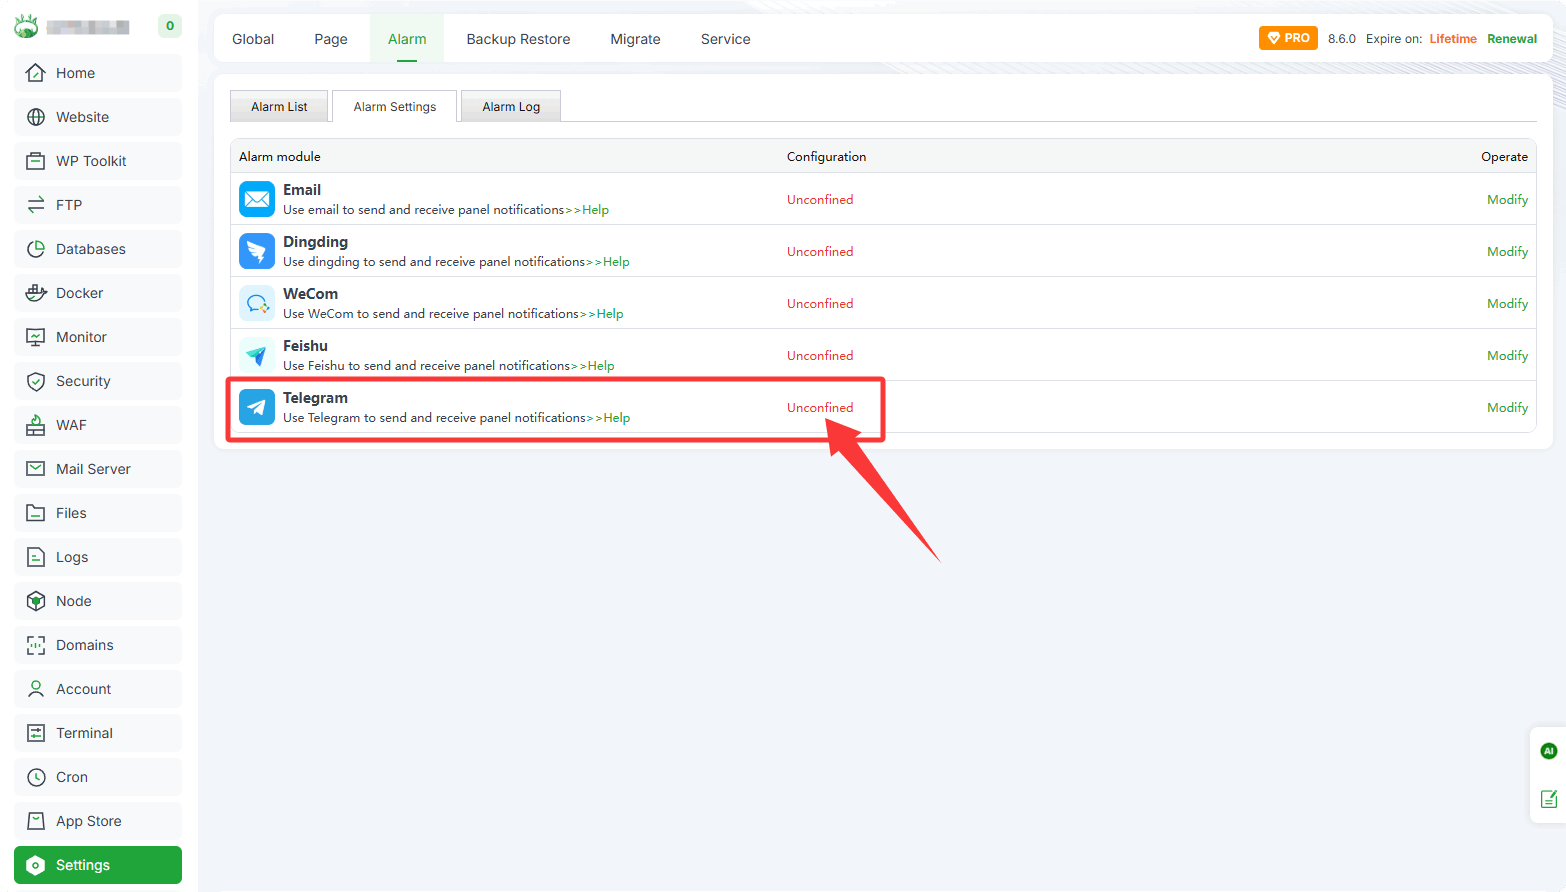Select FTP in the sidebar
This screenshot has height=892, width=1566.
pyautogui.click(x=98, y=205)
